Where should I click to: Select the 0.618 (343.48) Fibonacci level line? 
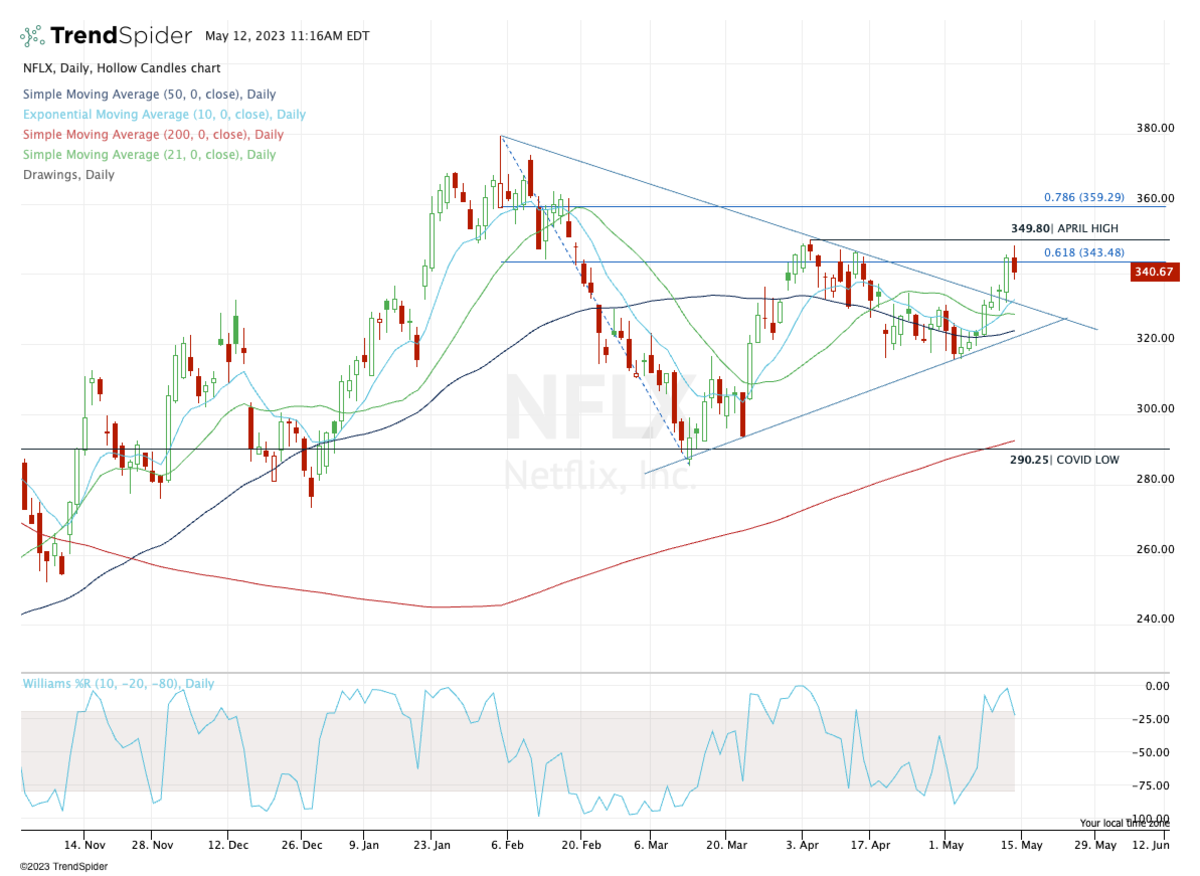[x=1083, y=253]
